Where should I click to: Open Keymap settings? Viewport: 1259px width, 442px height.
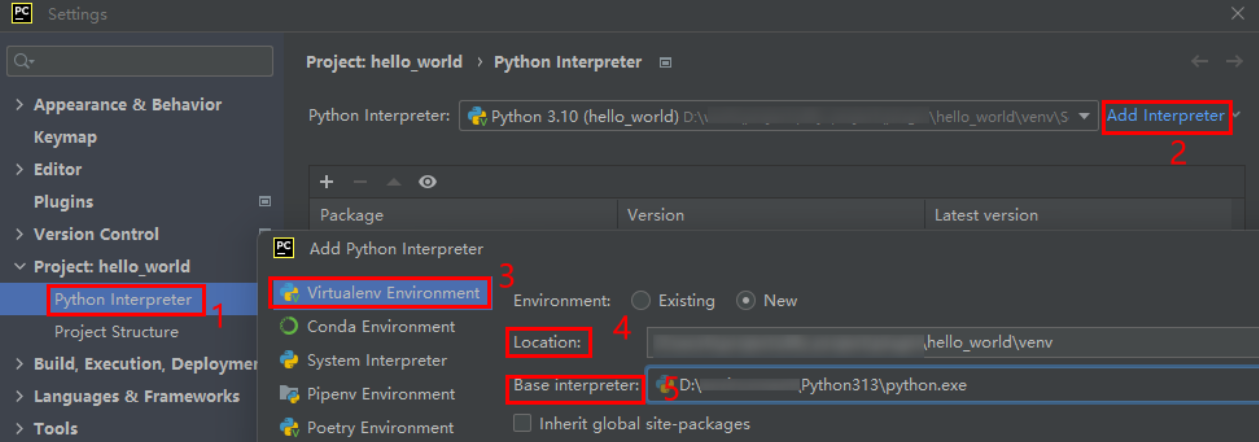pyautogui.click(x=65, y=137)
